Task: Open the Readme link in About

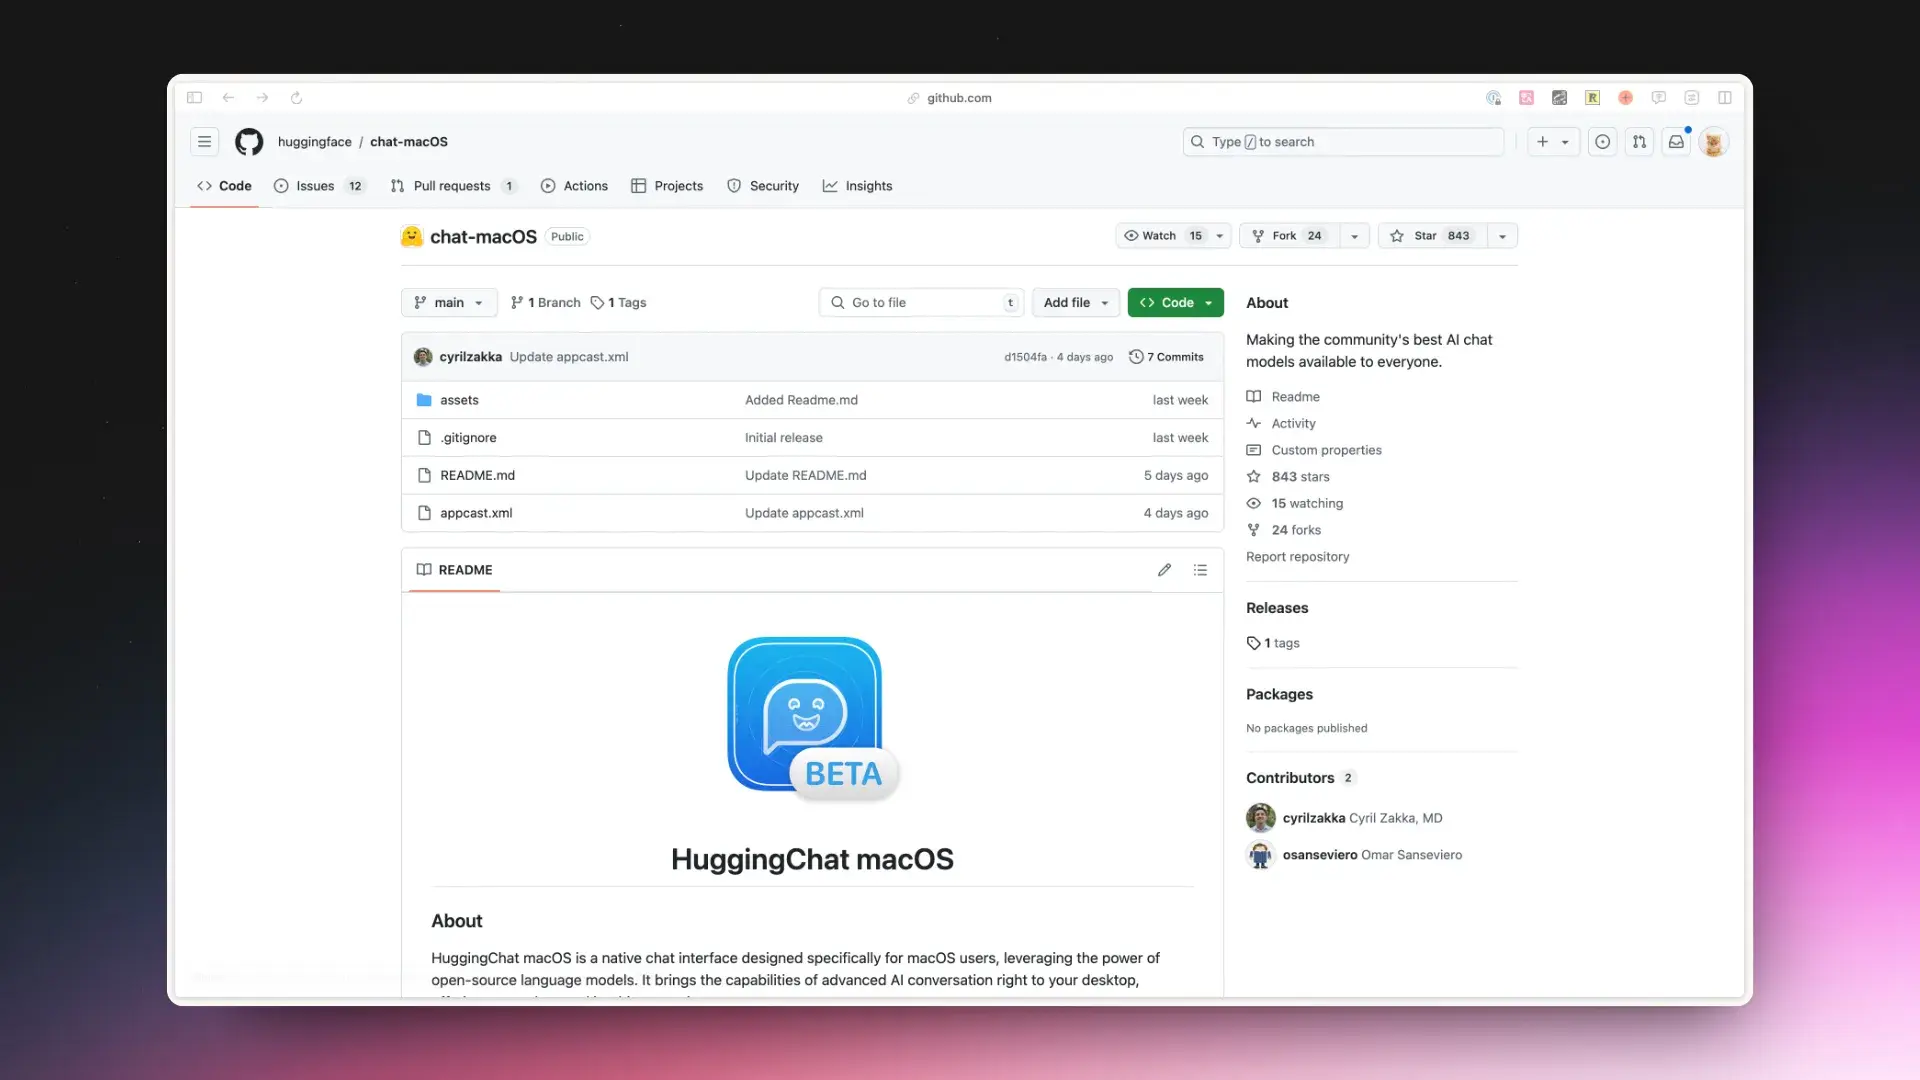Action: [1283, 397]
